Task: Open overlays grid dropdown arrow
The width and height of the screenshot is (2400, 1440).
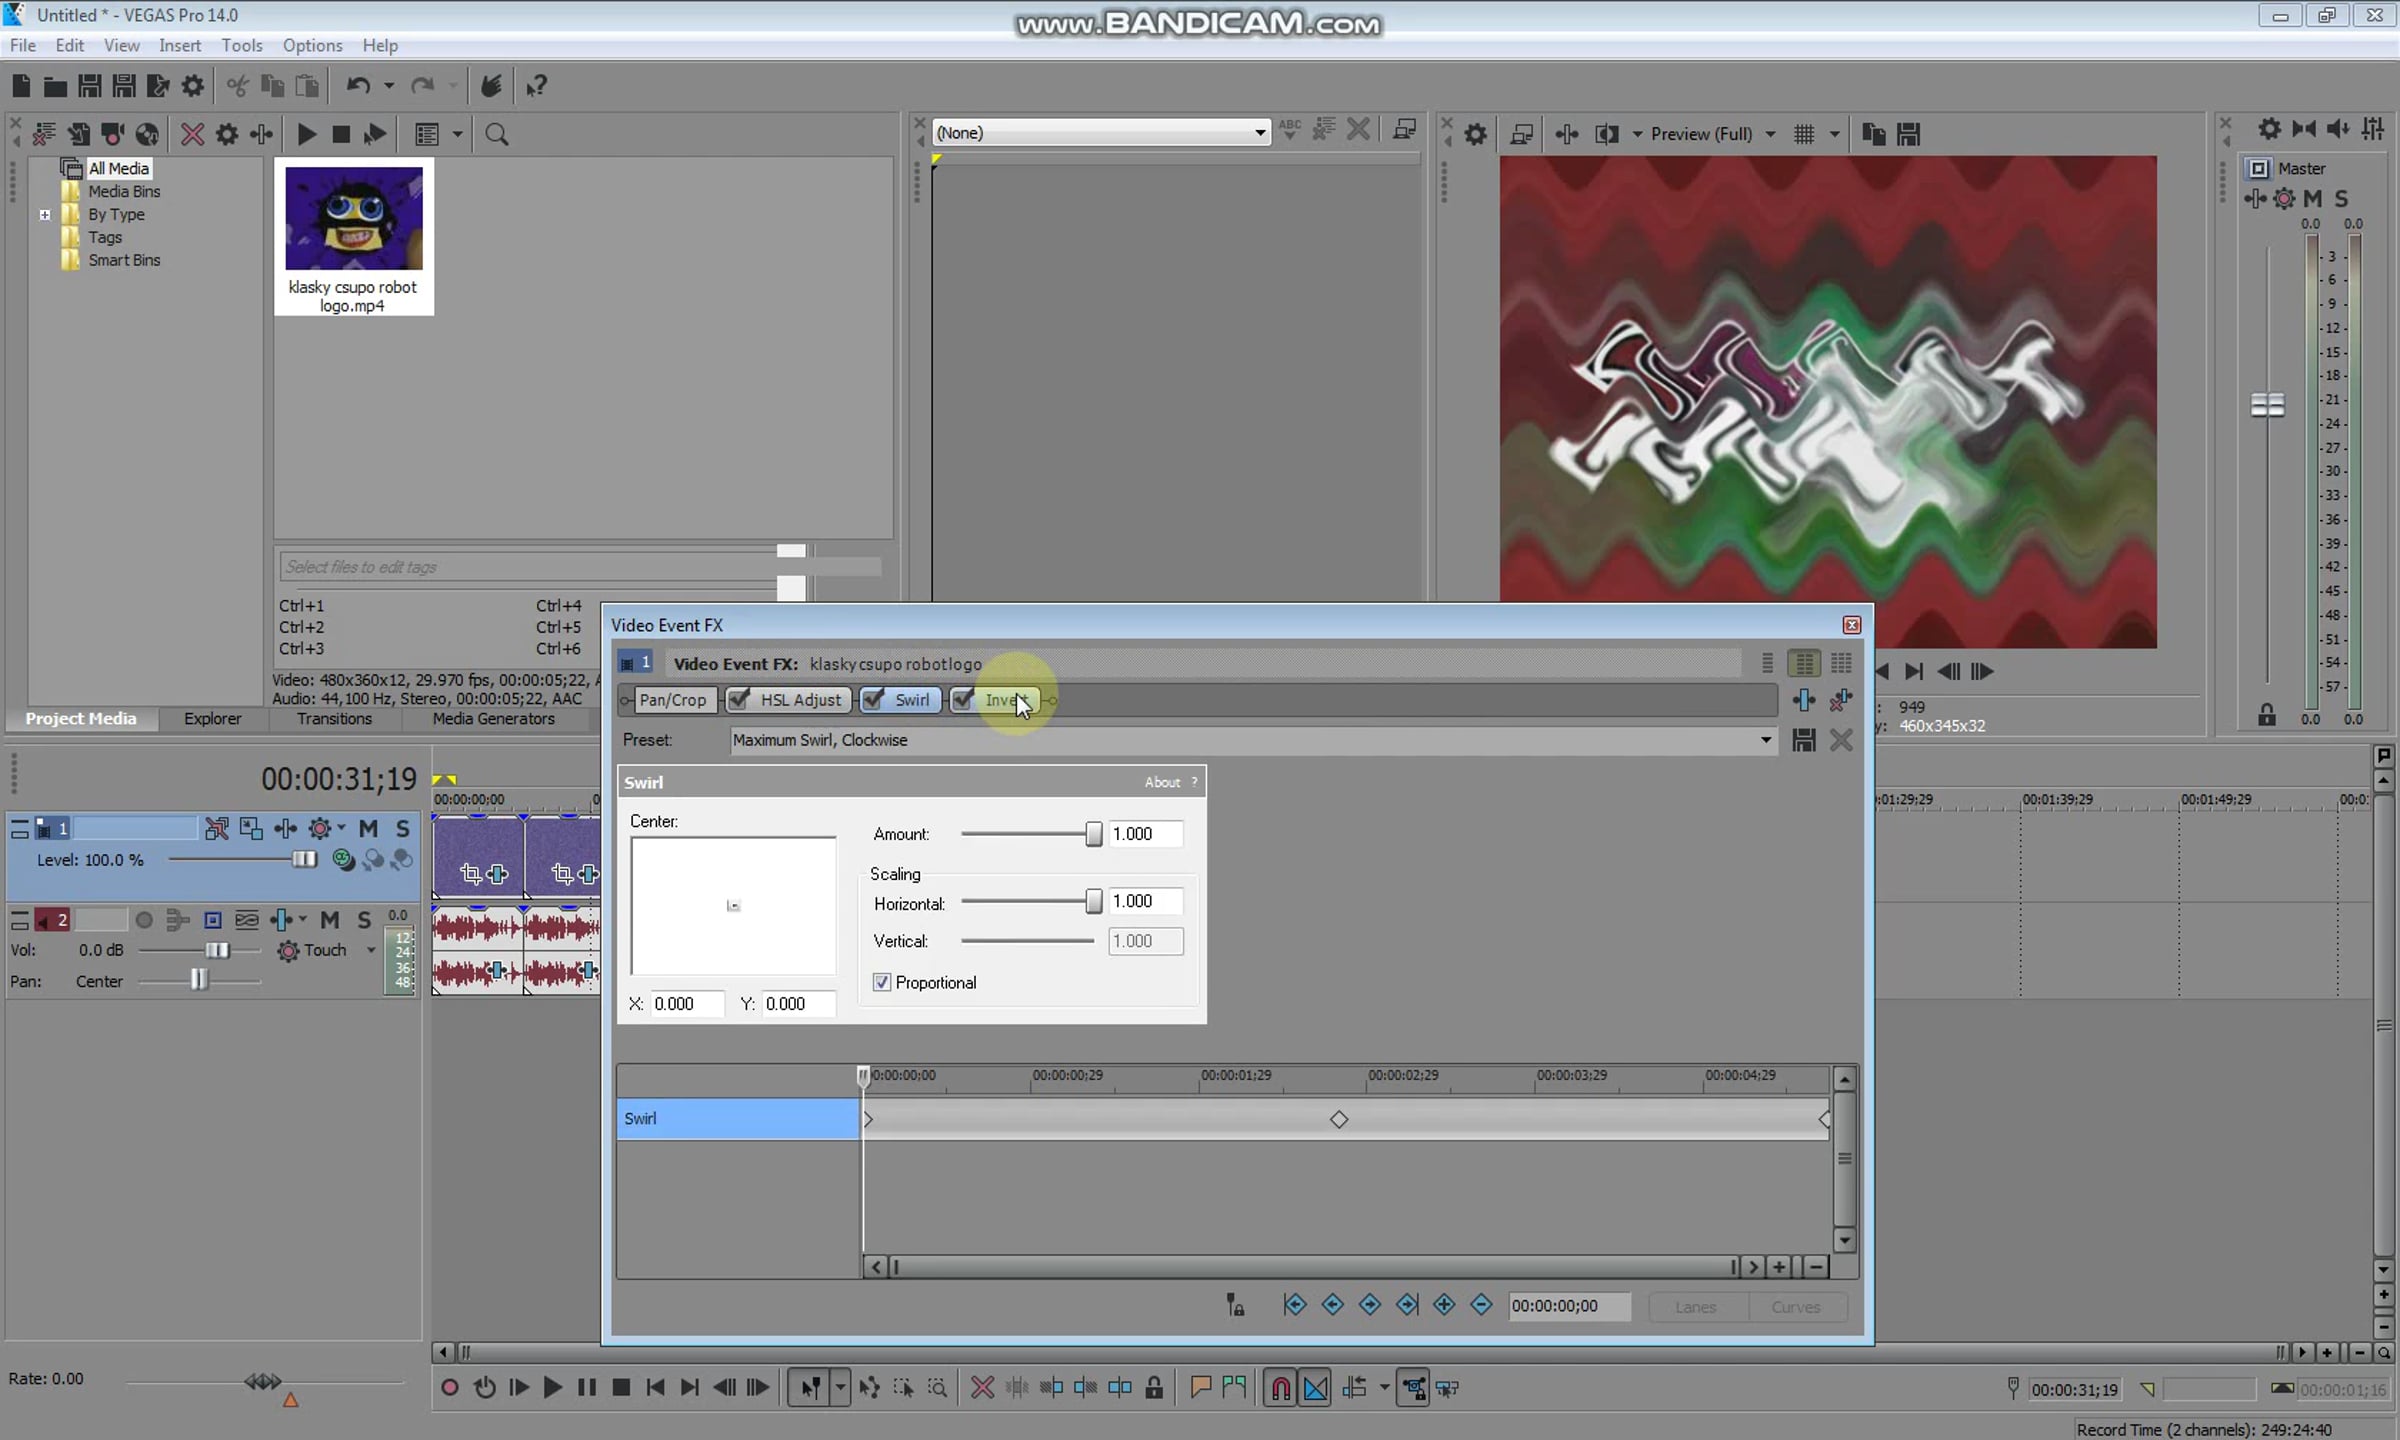Action: pyautogui.click(x=1834, y=134)
